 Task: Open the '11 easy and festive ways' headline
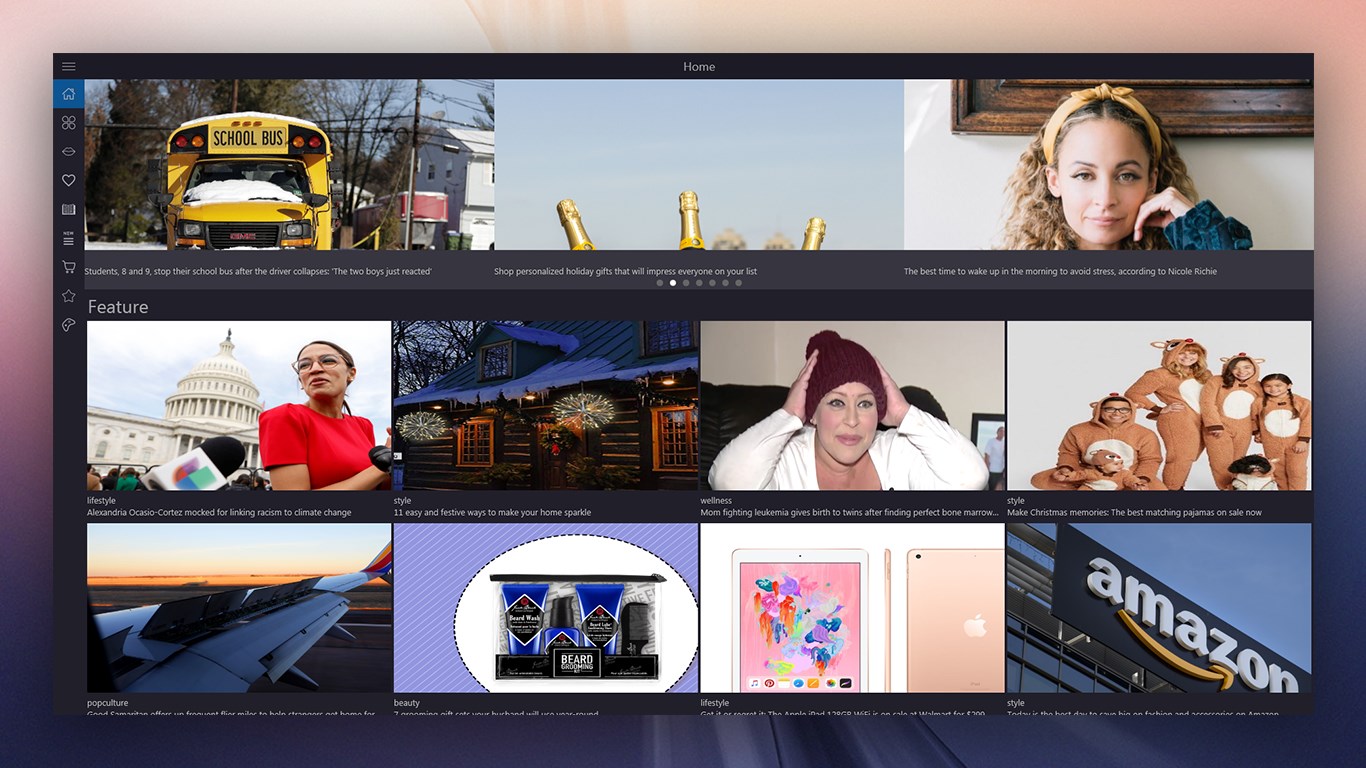[492, 513]
